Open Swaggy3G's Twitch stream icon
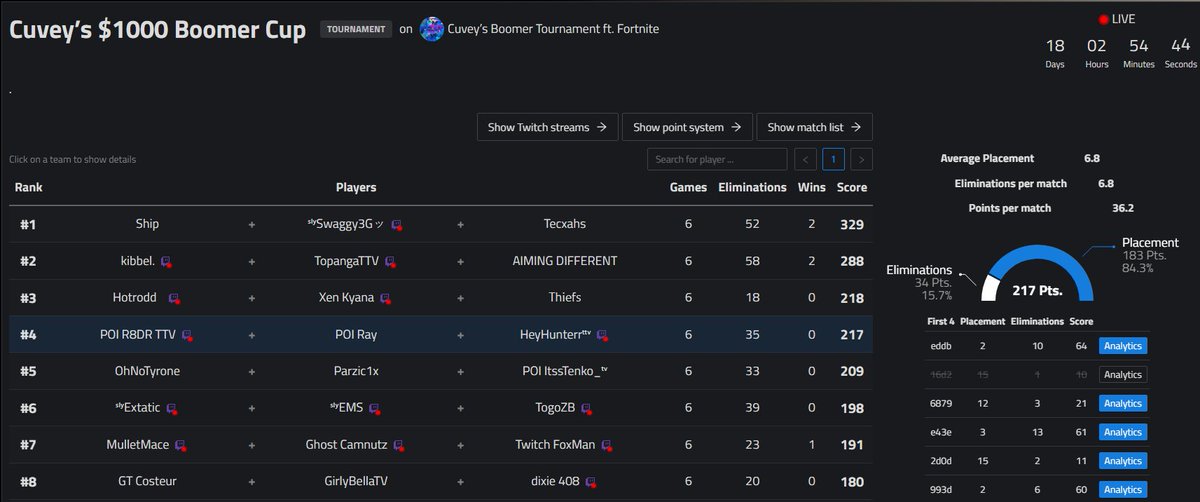The width and height of the screenshot is (1200, 502). [x=397, y=225]
